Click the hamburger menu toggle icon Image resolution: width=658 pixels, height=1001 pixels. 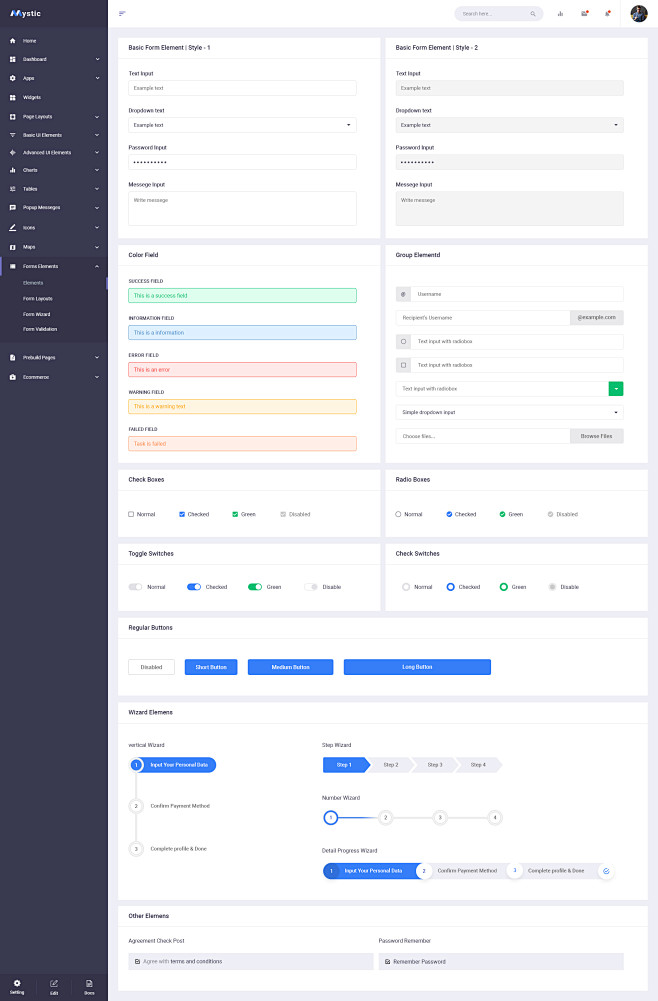click(122, 14)
